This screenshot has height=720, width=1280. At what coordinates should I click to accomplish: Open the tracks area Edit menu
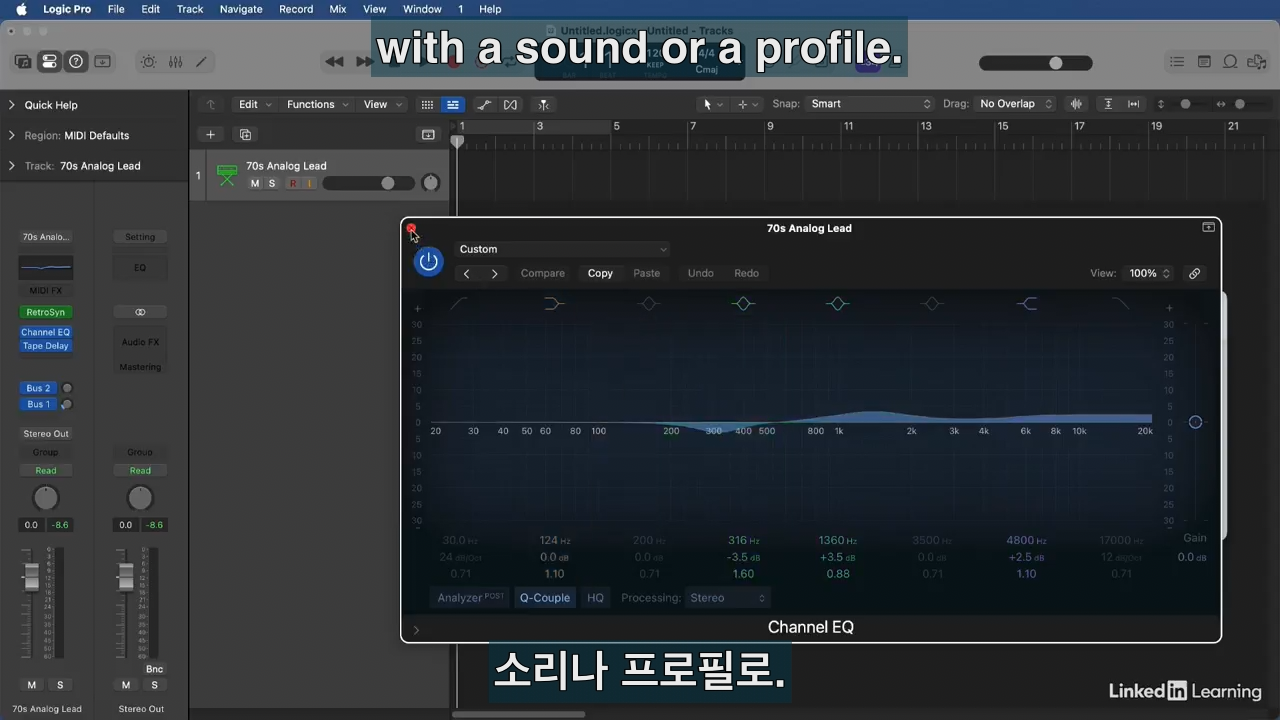(x=255, y=104)
